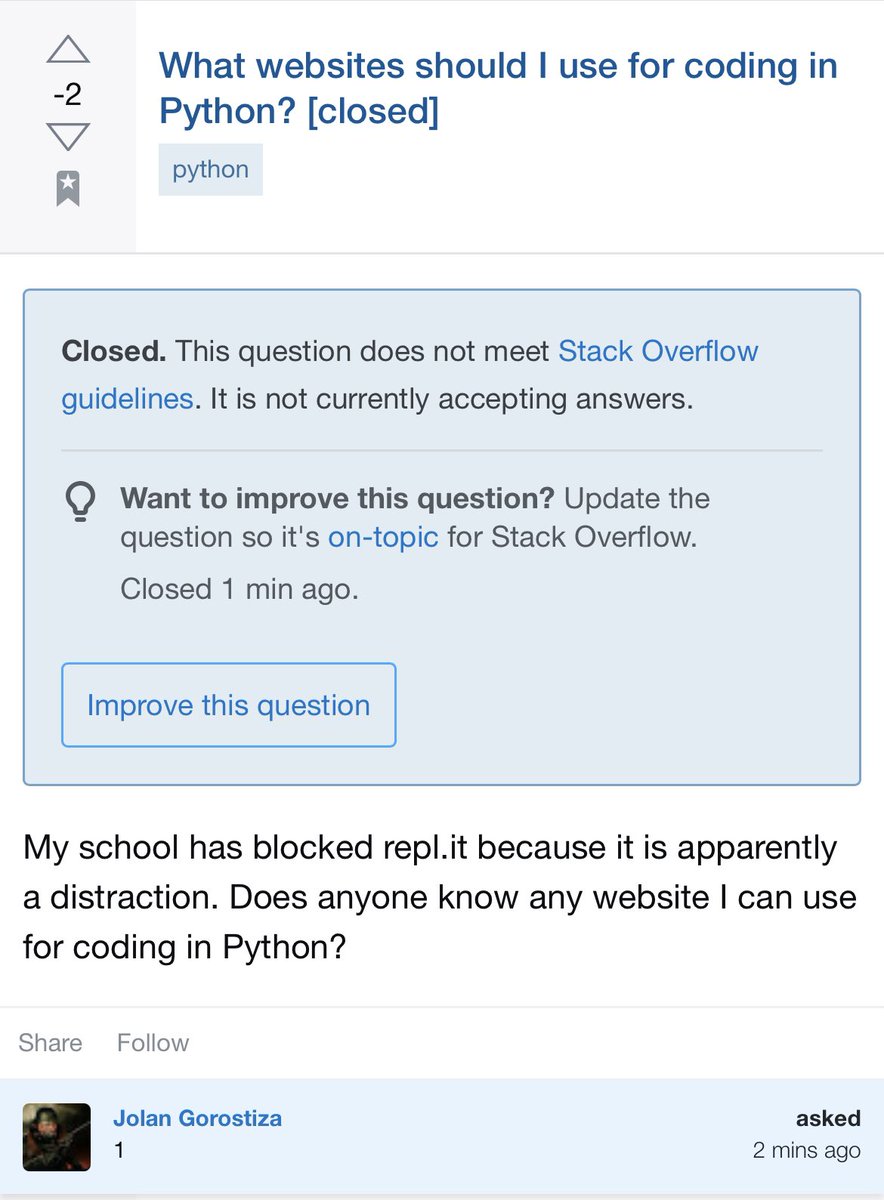
Task: Click the "2 mins ago" timestamp
Action: [806, 1150]
